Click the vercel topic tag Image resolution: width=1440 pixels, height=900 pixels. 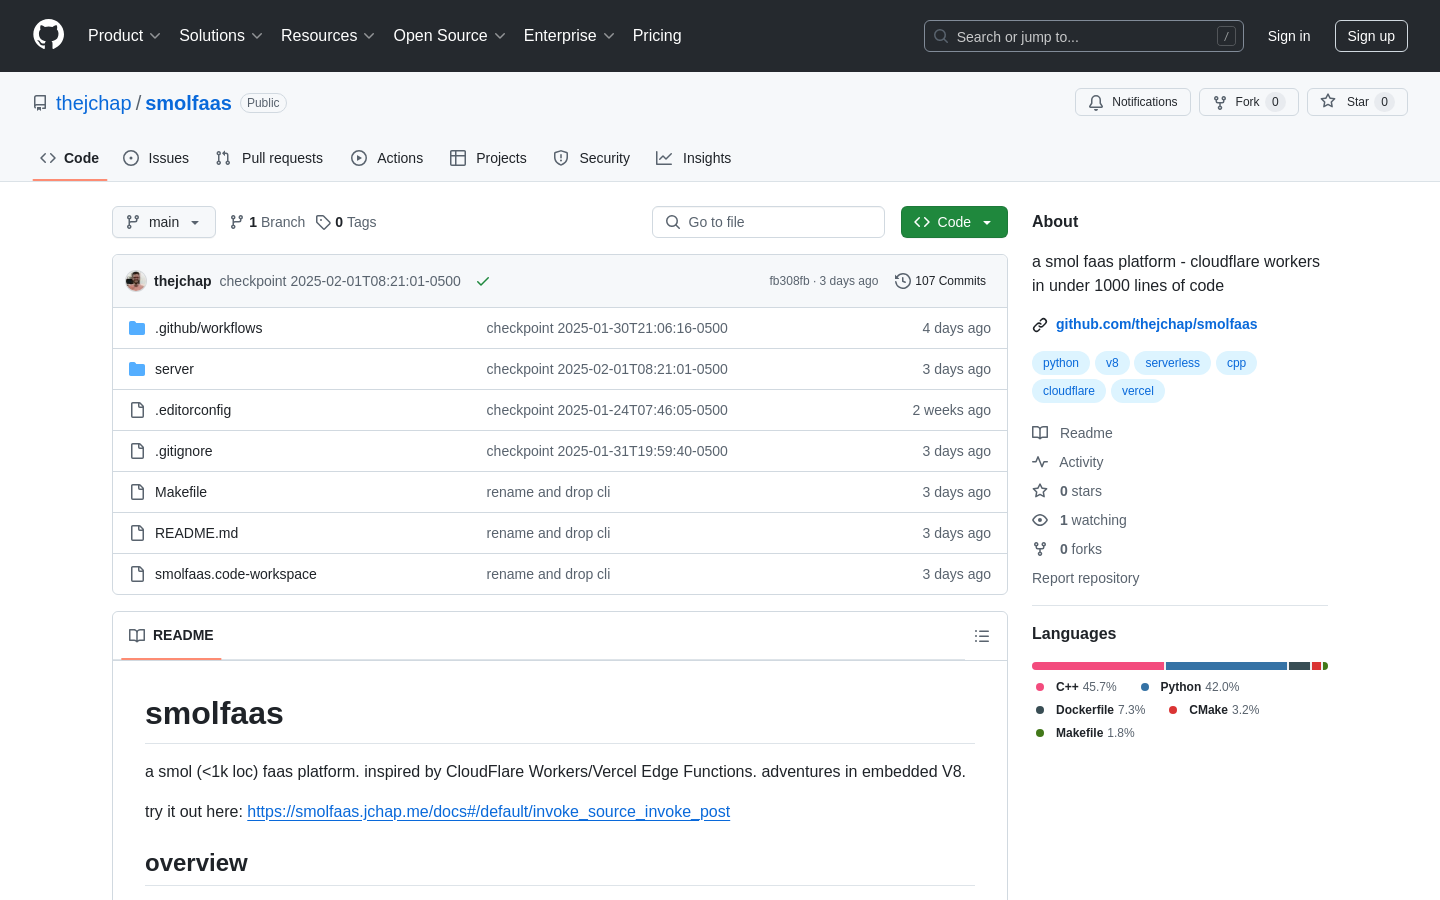pos(1138,391)
